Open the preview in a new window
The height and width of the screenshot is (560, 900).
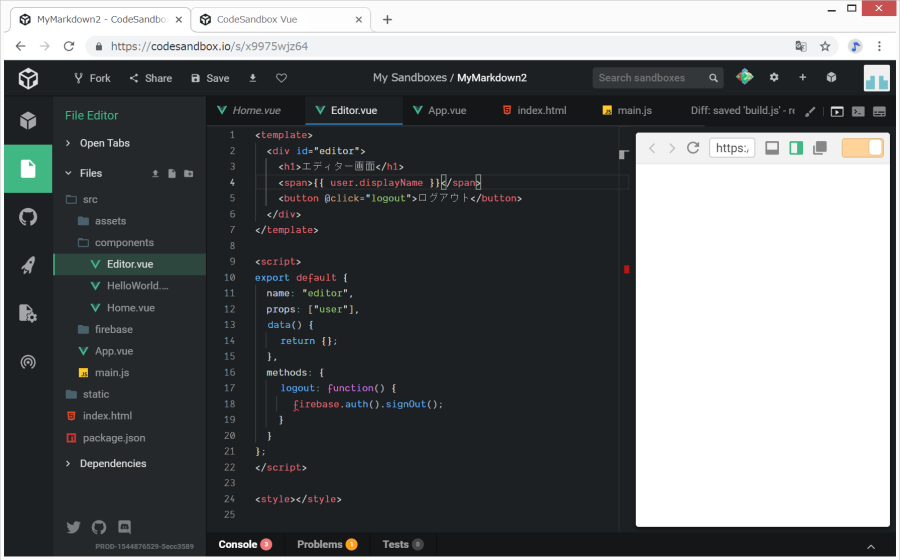[x=820, y=148]
